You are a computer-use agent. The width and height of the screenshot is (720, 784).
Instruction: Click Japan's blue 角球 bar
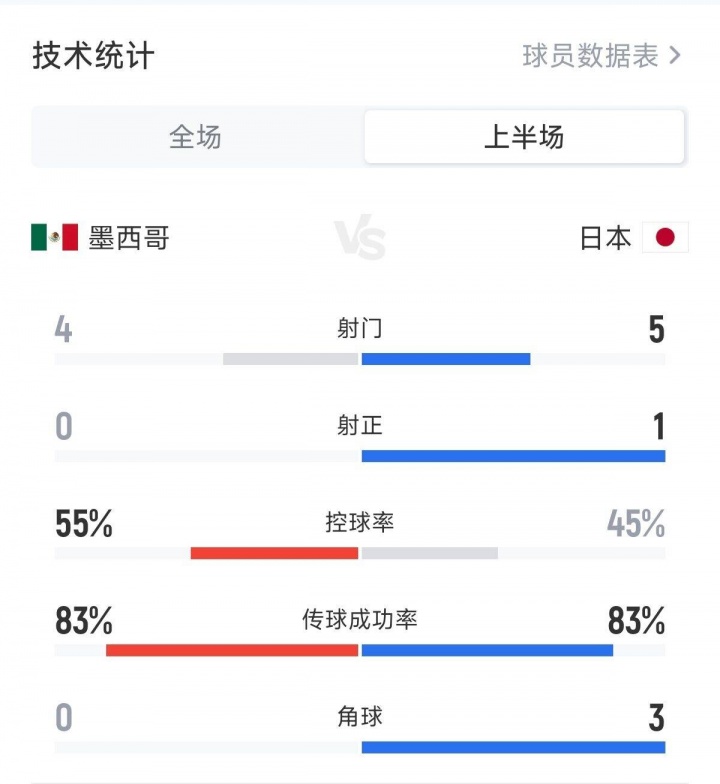(513, 747)
